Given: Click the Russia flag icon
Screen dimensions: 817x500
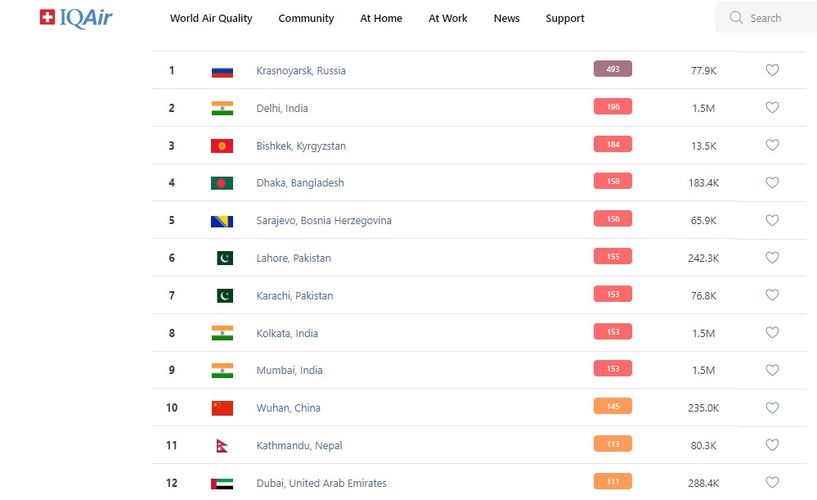Looking at the screenshot, I should 222,71.
